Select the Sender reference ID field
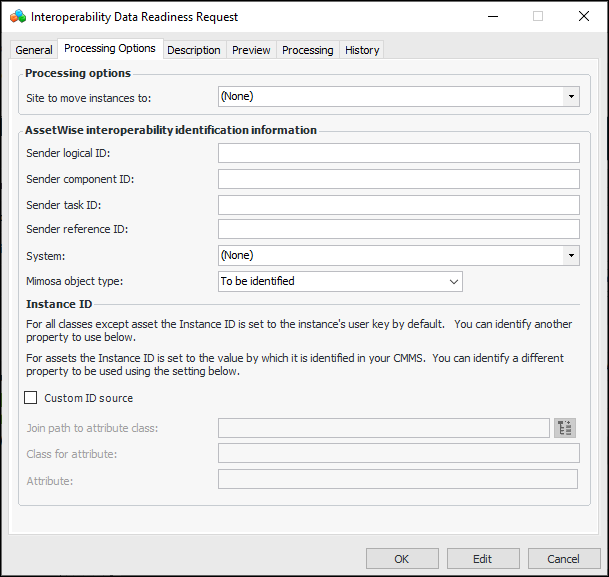This screenshot has width=609, height=577. click(398, 230)
